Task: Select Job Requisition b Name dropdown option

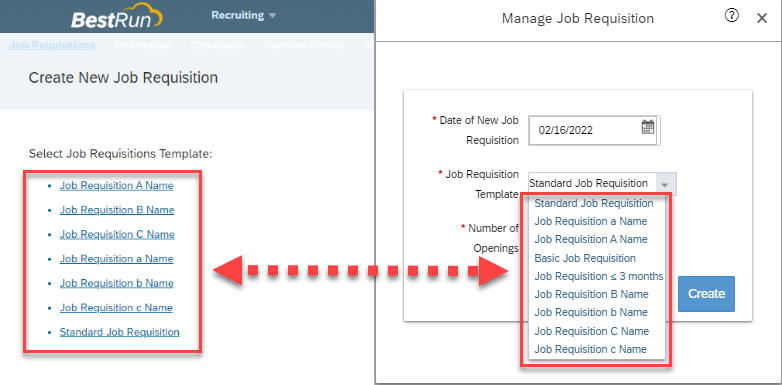Action: (x=591, y=312)
